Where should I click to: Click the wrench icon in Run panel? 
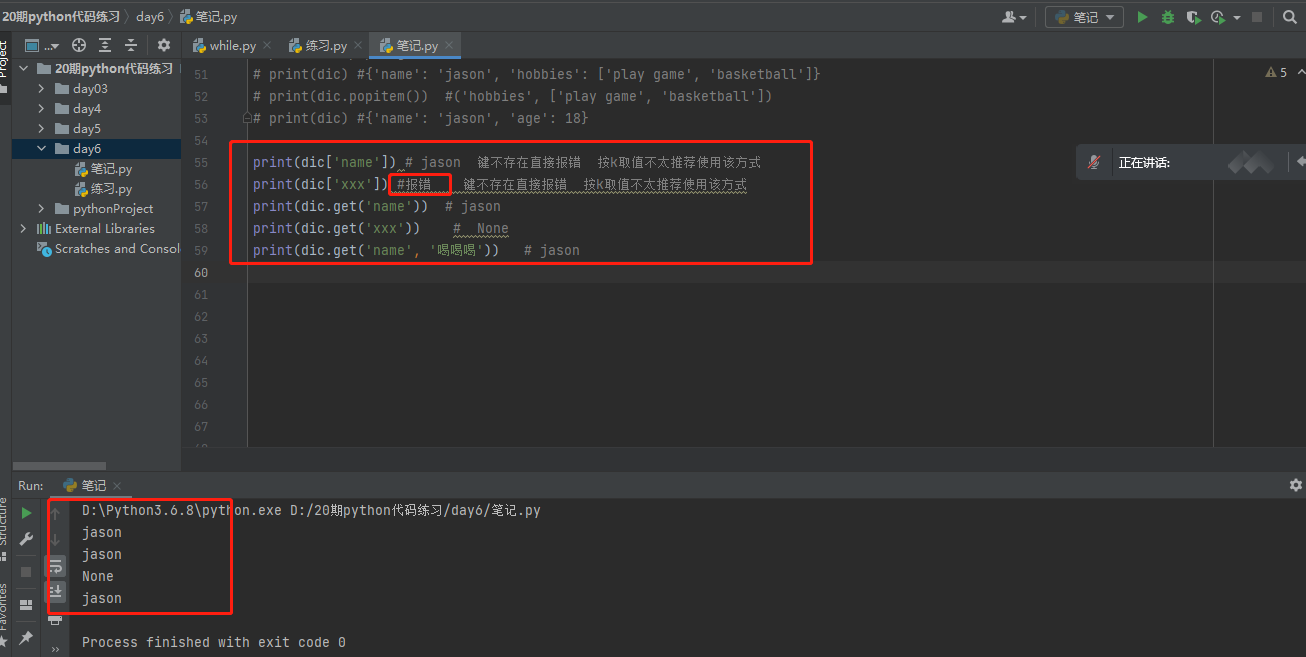(26, 539)
